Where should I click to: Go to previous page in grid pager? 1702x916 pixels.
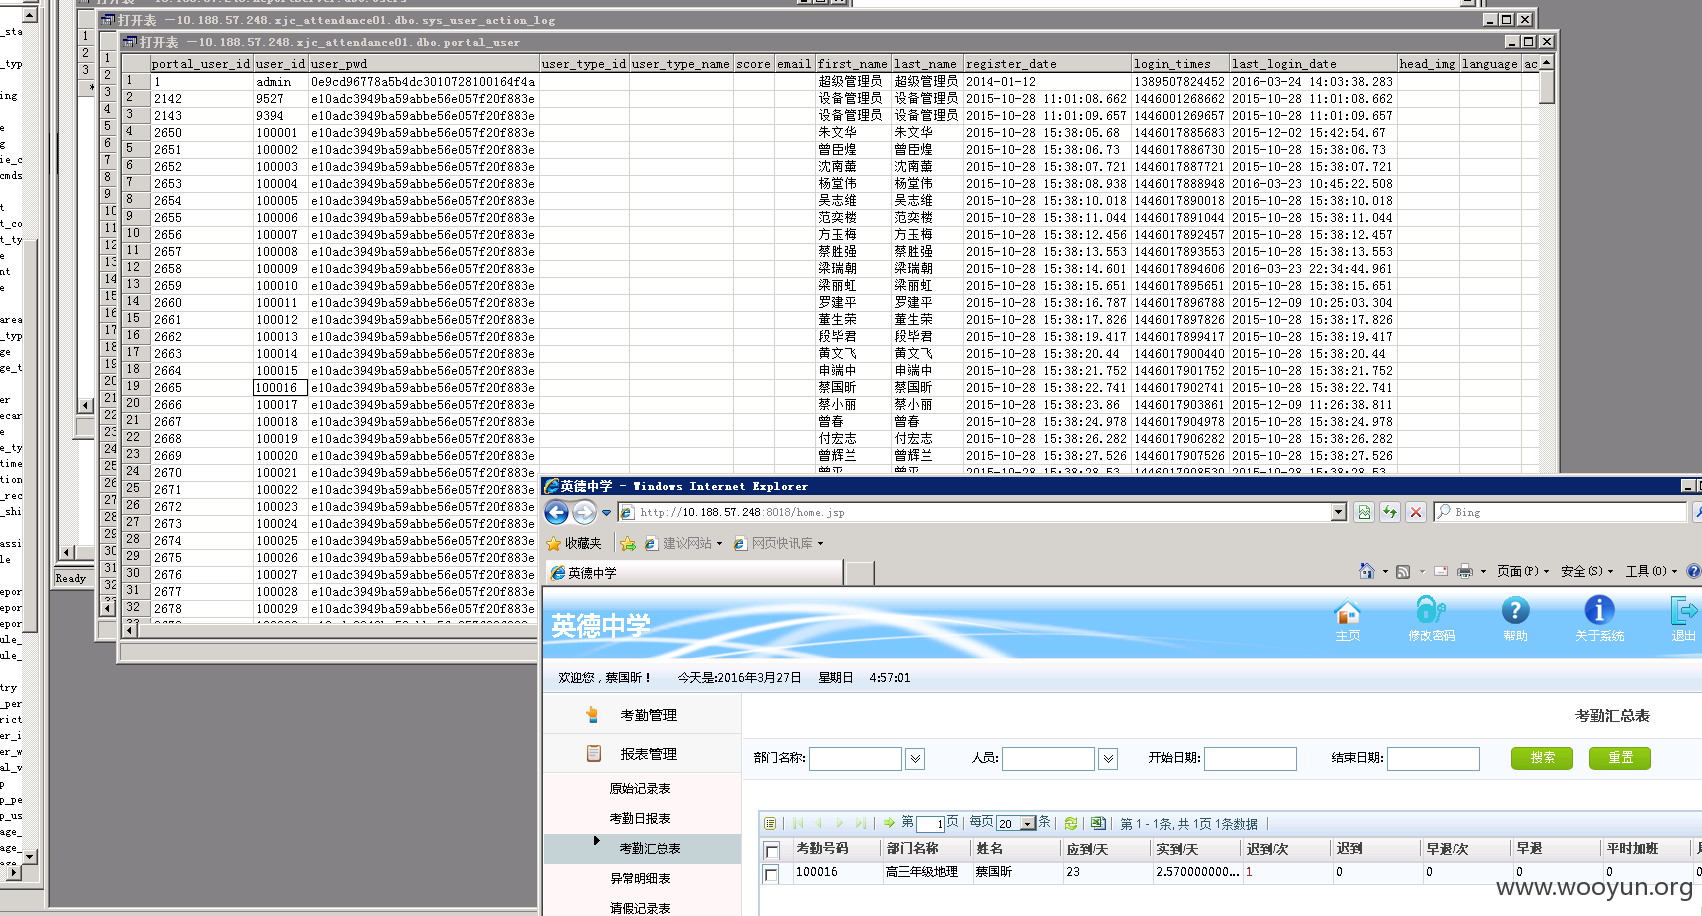(x=818, y=823)
